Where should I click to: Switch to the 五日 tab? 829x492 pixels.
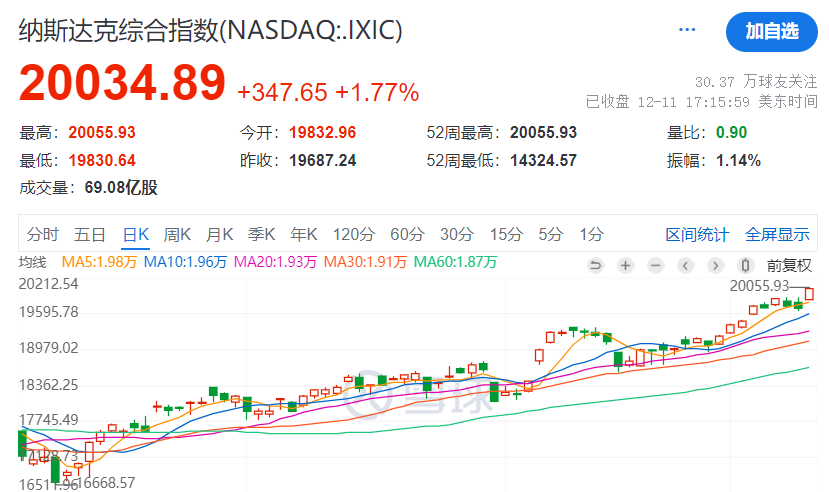pos(90,234)
